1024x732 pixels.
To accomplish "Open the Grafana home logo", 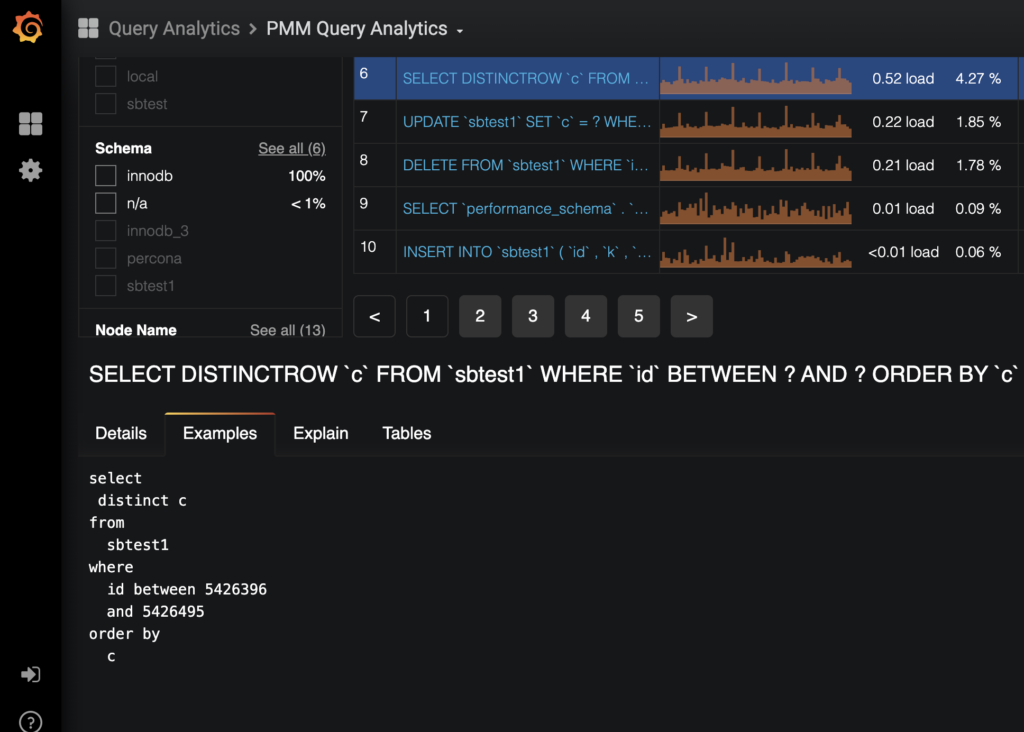I will click(x=28, y=27).
